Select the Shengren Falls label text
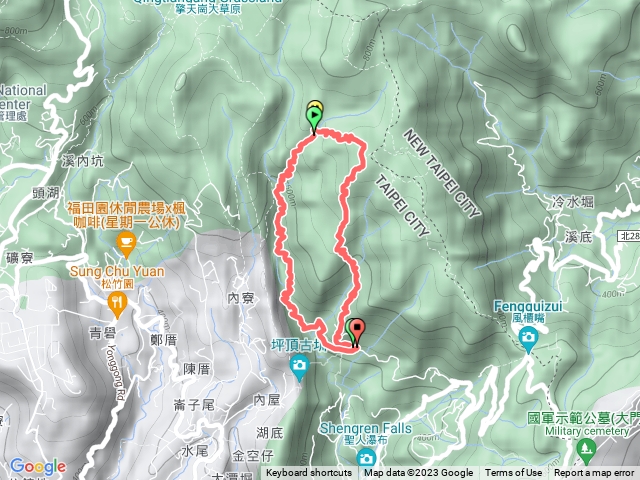 [x=365, y=428]
